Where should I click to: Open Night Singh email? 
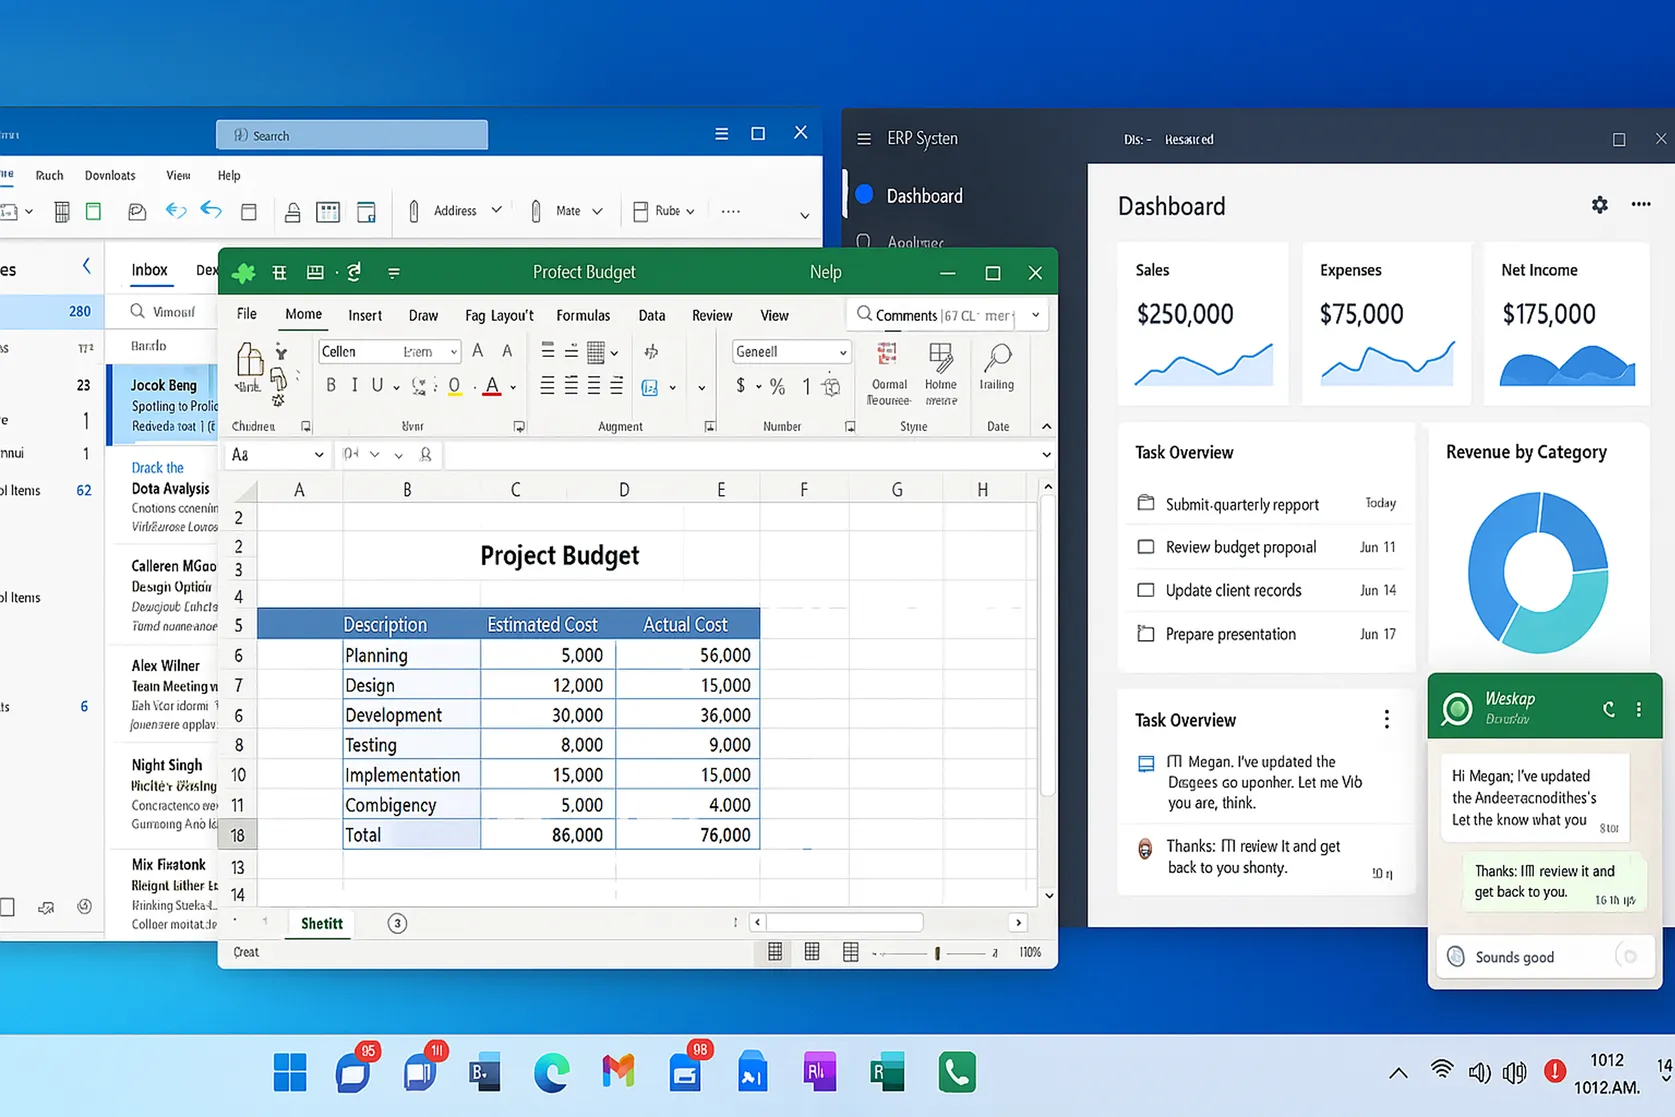163,794
